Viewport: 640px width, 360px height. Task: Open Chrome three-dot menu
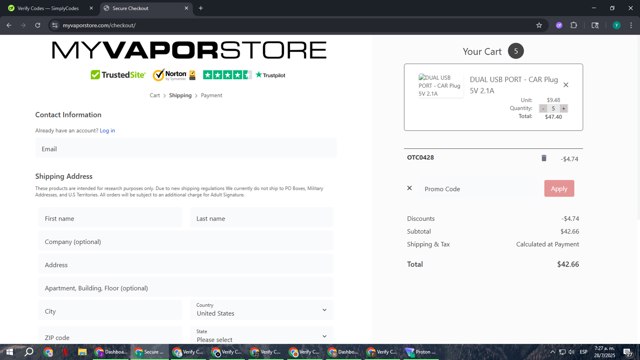coord(631,25)
